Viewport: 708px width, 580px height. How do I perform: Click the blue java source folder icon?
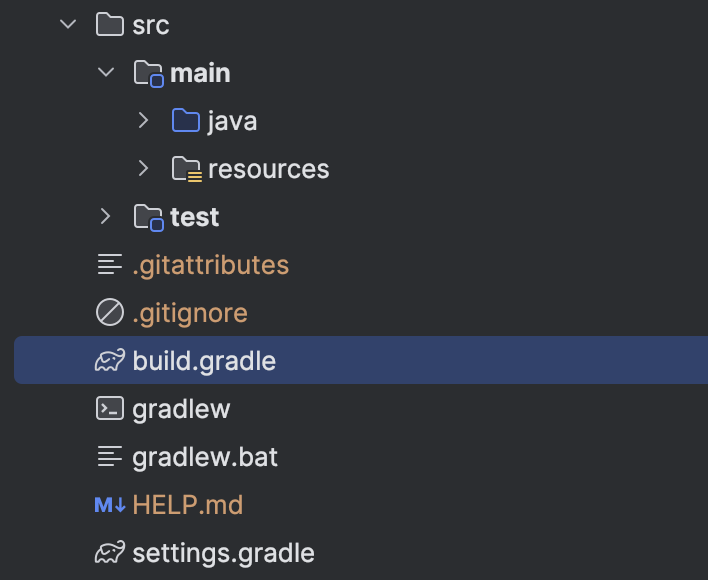tap(186, 121)
